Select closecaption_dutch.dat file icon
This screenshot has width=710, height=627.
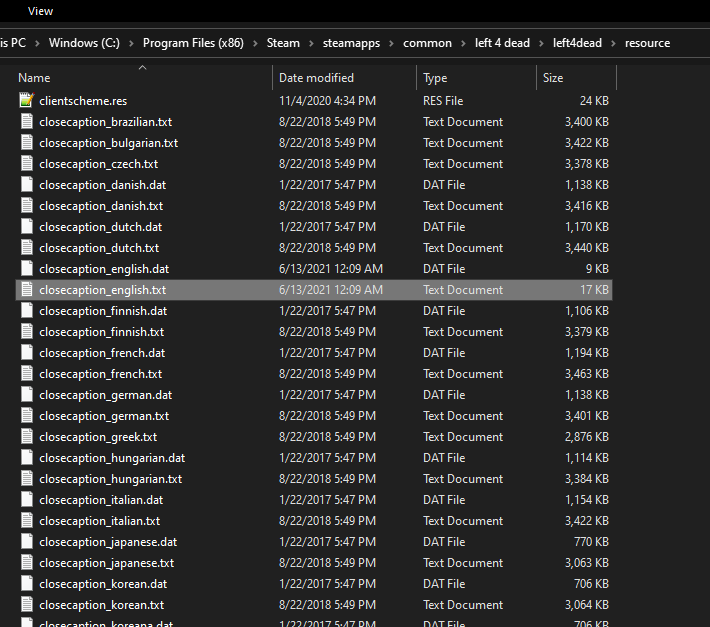coord(27,226)
